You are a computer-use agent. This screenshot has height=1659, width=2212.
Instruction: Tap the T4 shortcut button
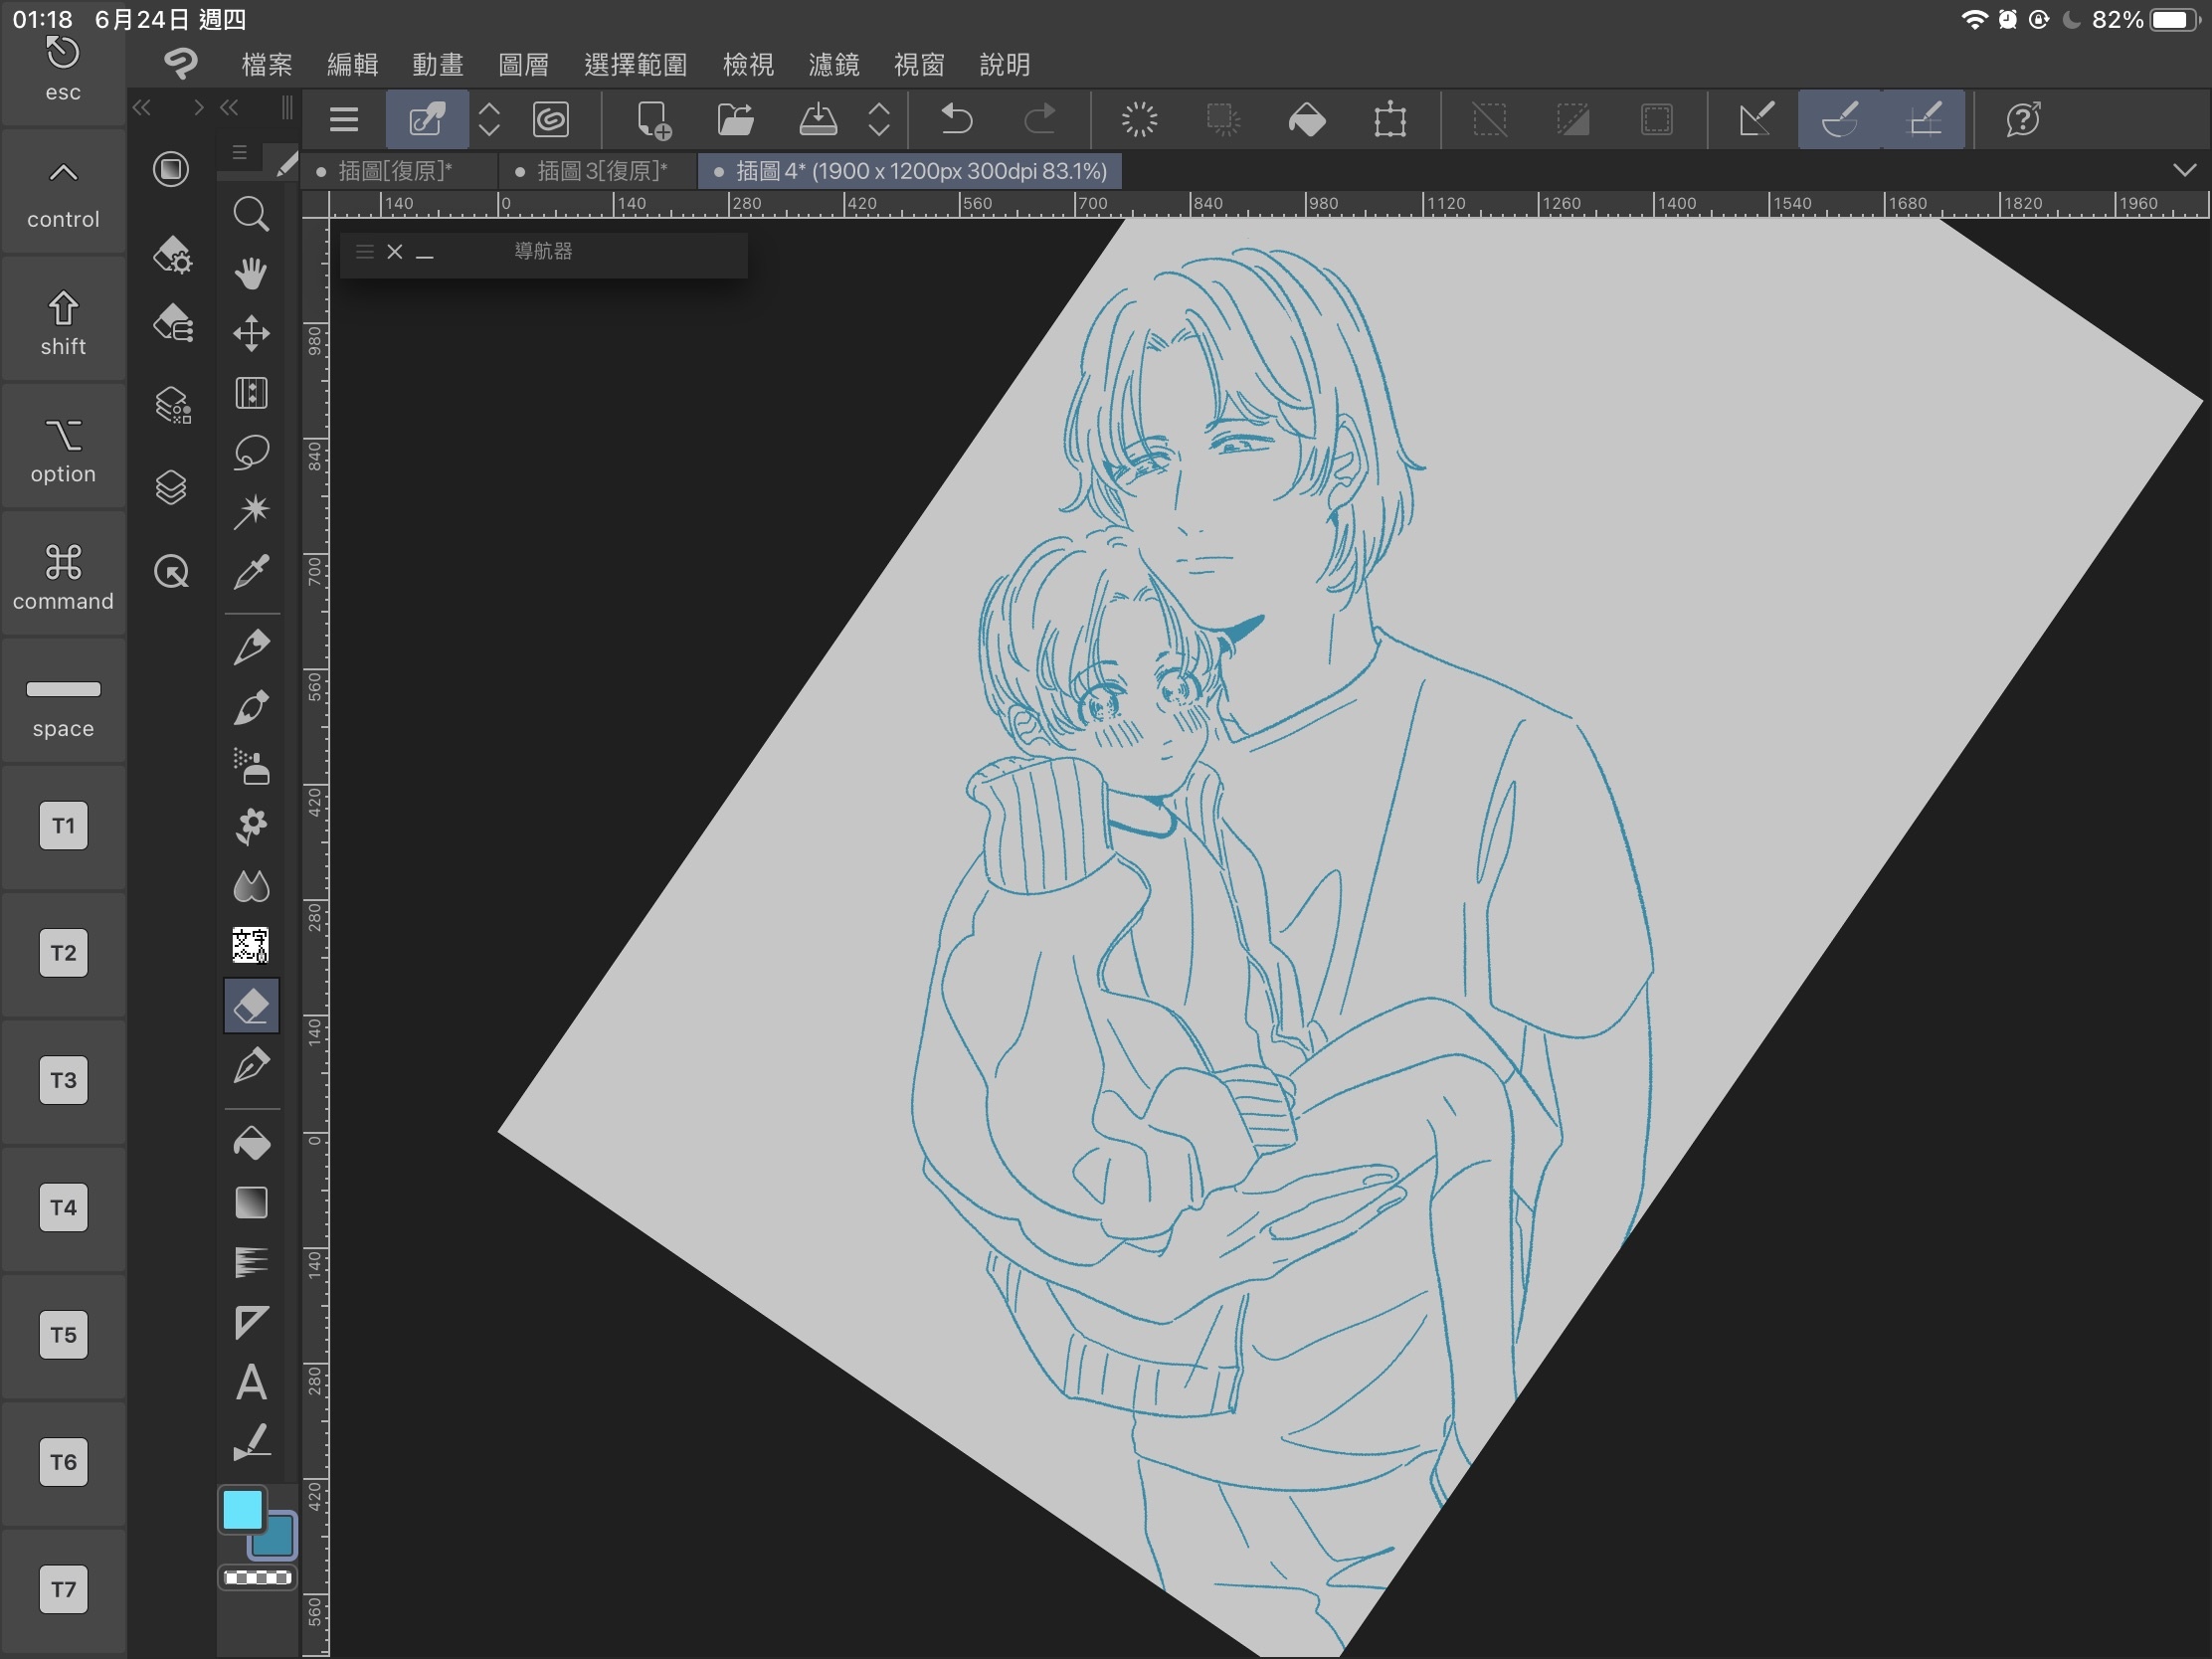63,1207
